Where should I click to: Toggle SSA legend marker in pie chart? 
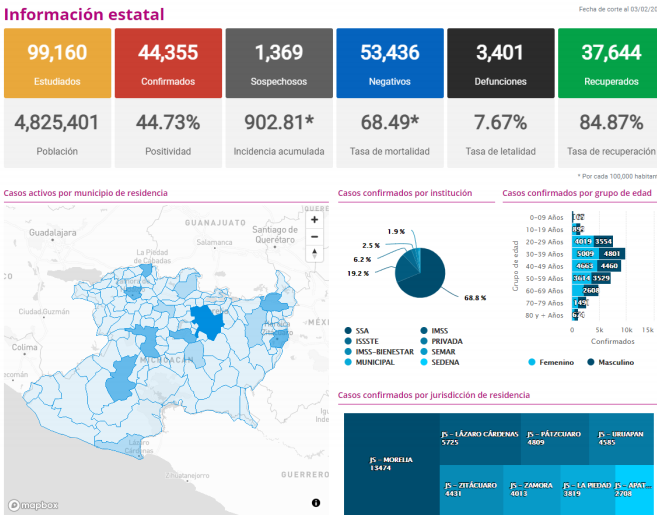coord(348,331)
